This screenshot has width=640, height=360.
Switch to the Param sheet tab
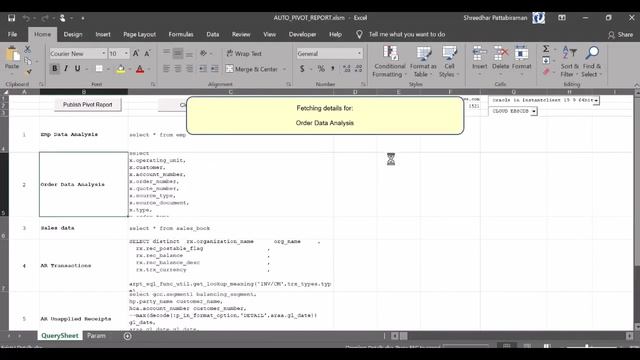(x=96, y=336)
